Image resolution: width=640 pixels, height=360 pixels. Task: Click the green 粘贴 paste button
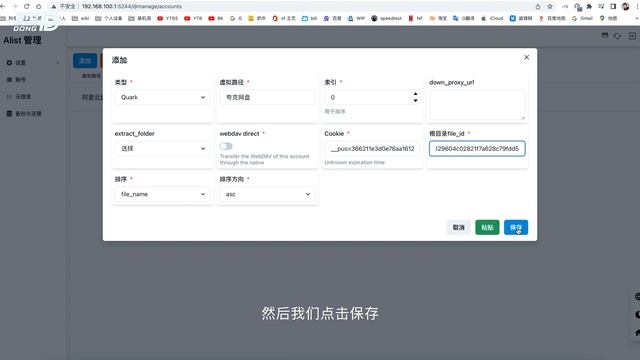[487, 227]
